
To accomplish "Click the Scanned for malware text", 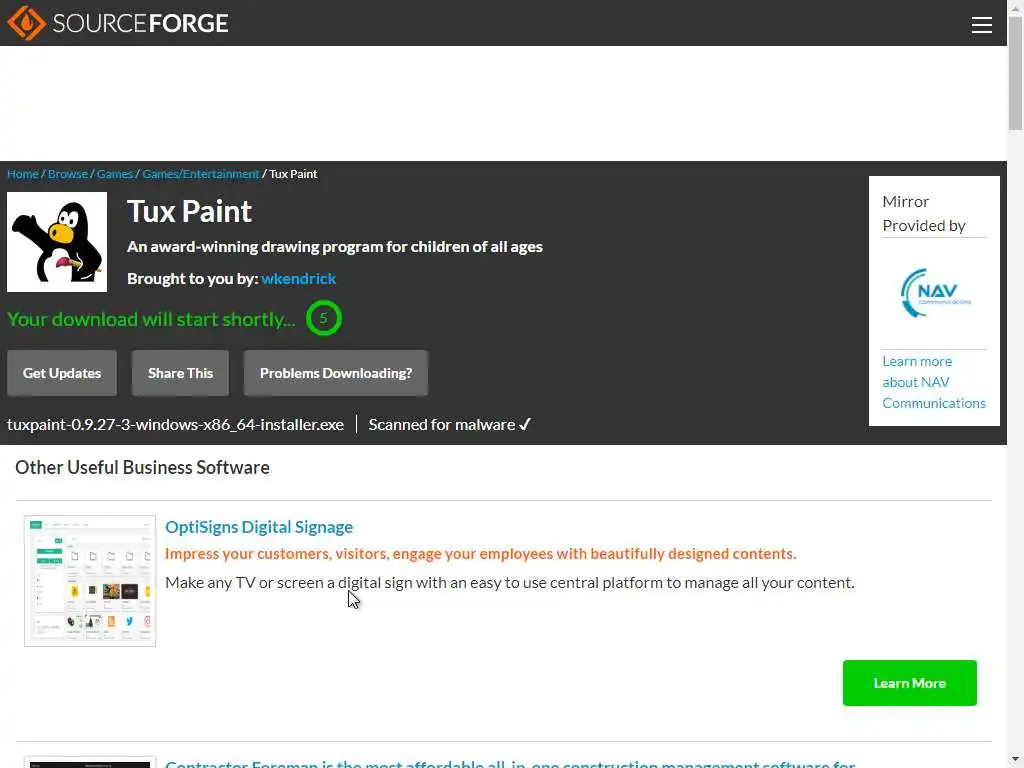I will (x=449, y=424).
